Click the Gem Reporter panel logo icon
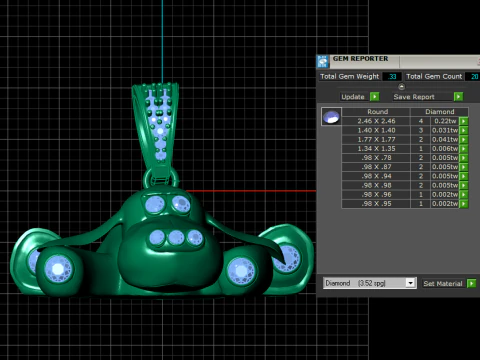 click(323, 62)
